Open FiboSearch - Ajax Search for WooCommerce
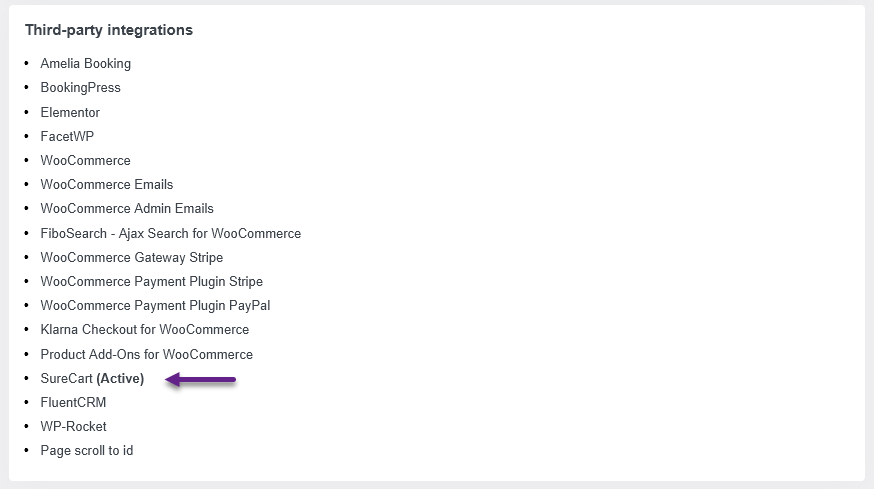Image resolution: width=874 pixels, height=489 pixels. 170,233
